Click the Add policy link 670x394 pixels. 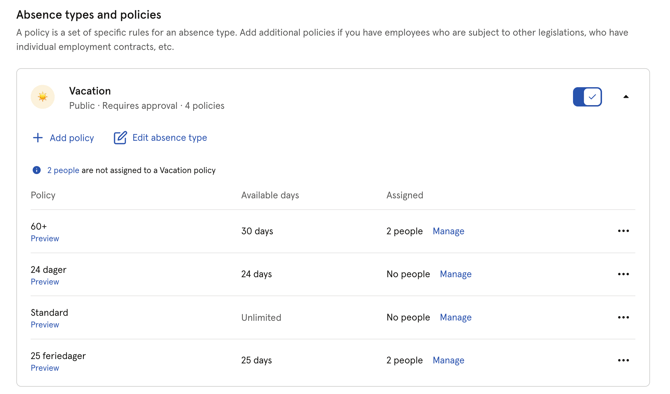click(72, 138)
